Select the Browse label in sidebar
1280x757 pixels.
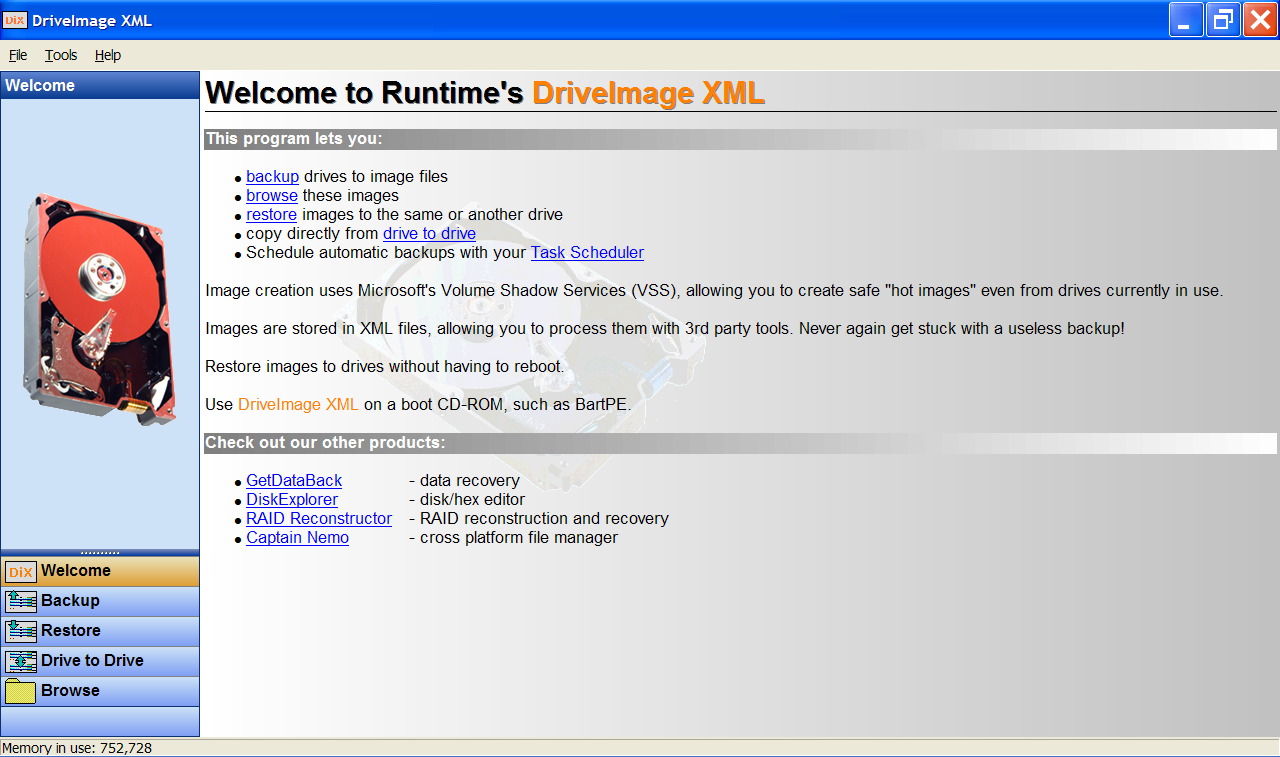point(70,691)
